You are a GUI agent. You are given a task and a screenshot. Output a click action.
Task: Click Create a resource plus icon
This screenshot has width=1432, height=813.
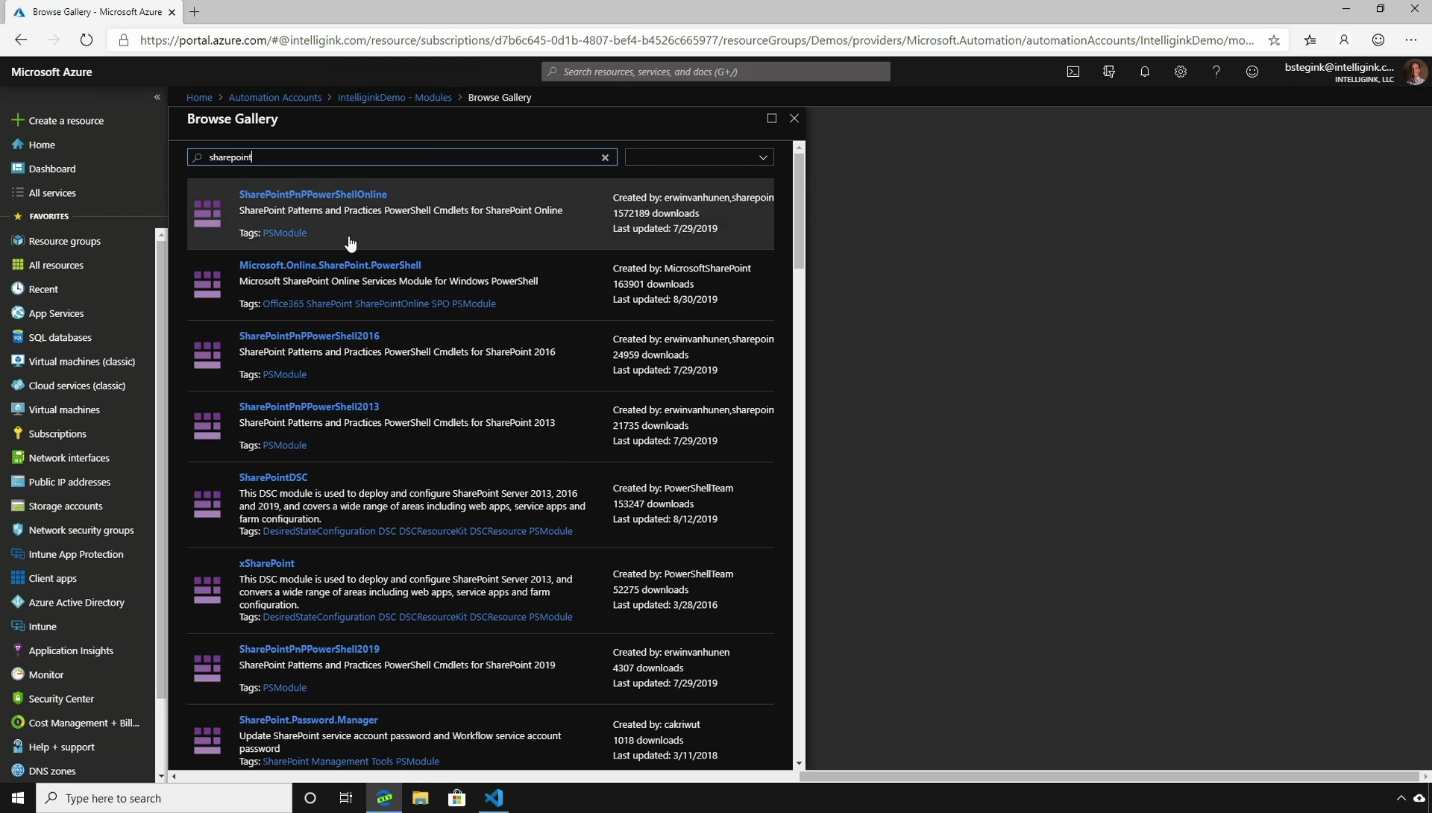point(17,120)
